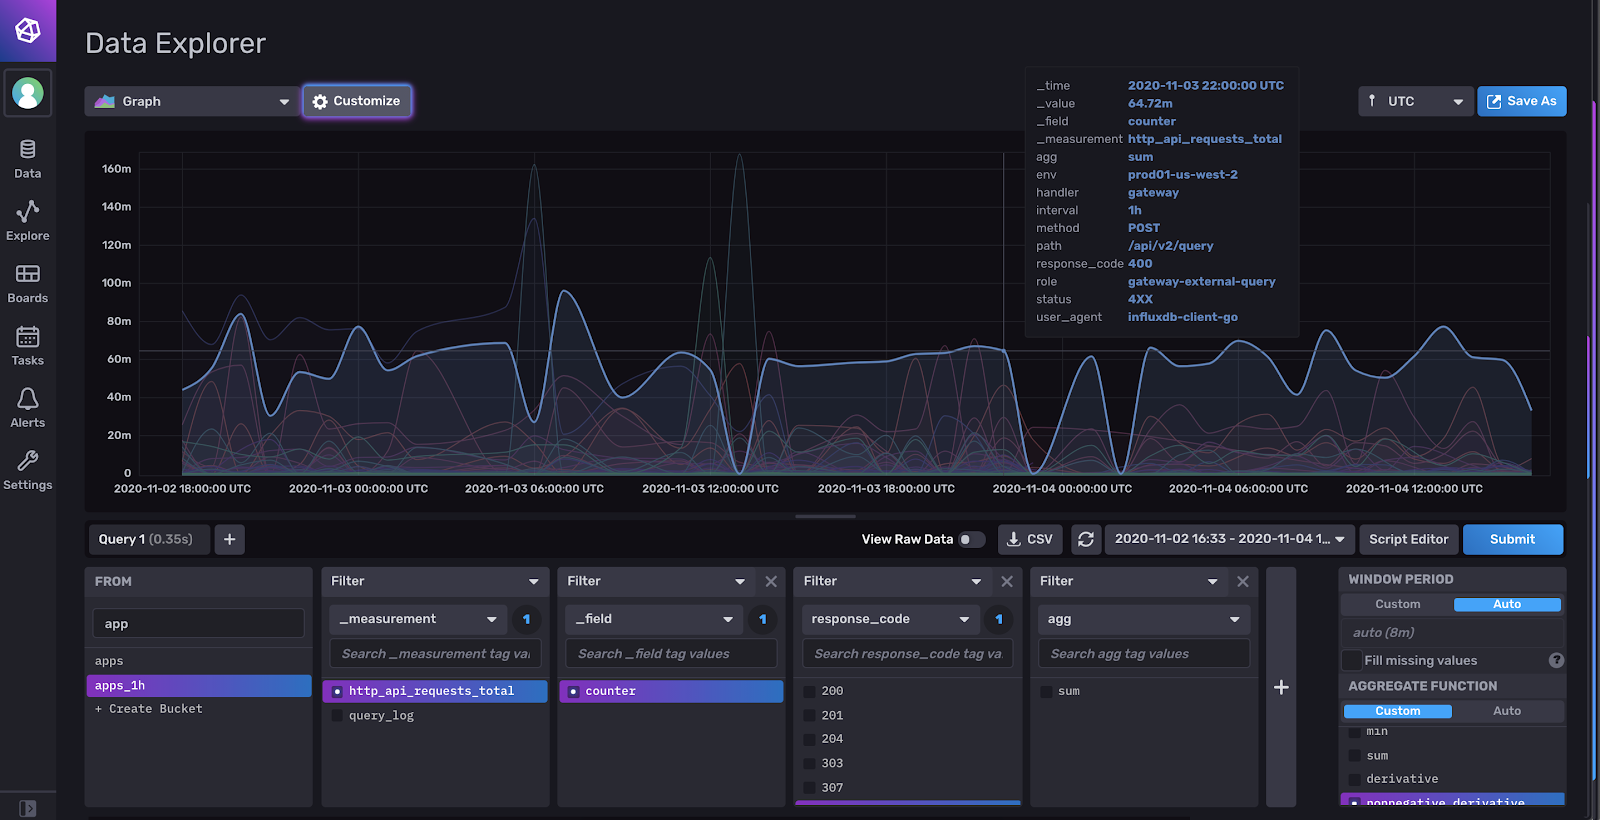Image resolution: width=1600 pixels, height=820 pixels.
Task: Open the Data section in sidebar
Action: 28,159
